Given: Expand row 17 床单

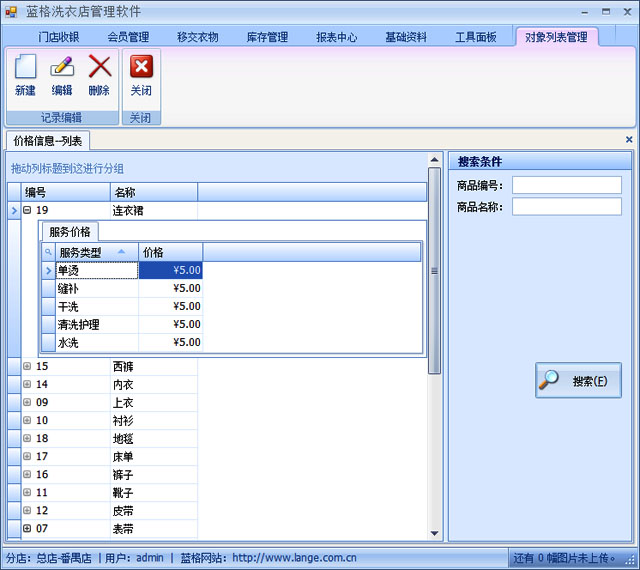Looking at the screenshot, I should click(27, 456).
